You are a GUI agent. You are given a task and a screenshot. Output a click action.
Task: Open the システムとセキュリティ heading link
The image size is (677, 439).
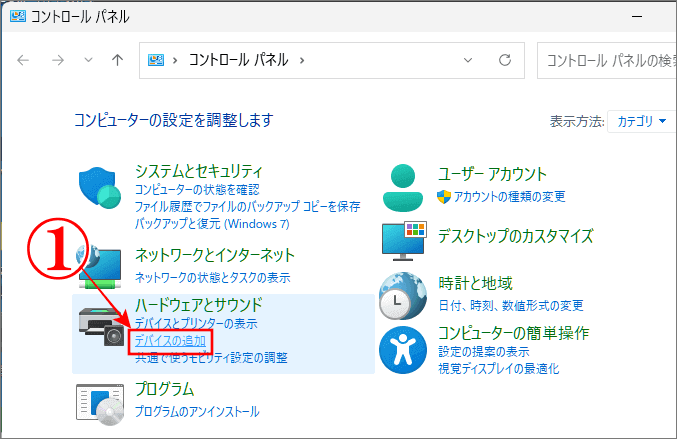[198, 171]
